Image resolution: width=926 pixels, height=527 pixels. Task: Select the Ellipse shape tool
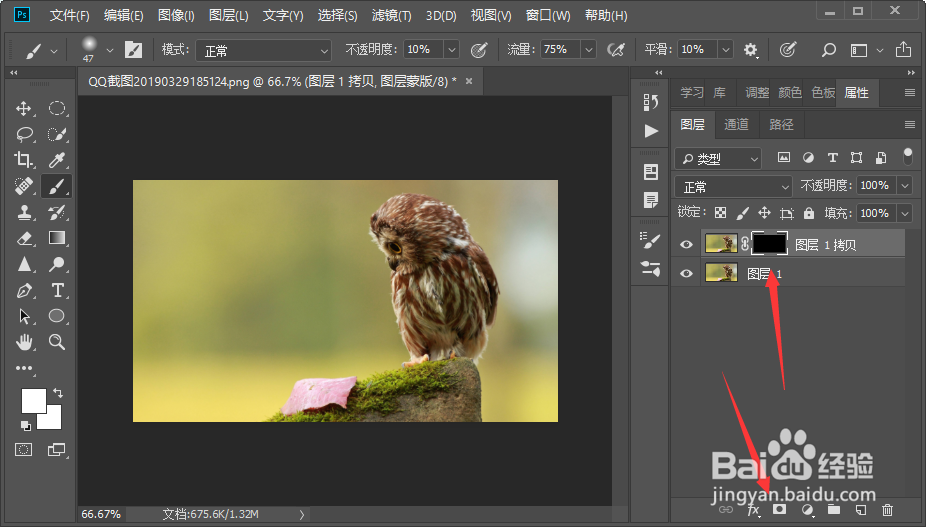(x=57, y=316)
